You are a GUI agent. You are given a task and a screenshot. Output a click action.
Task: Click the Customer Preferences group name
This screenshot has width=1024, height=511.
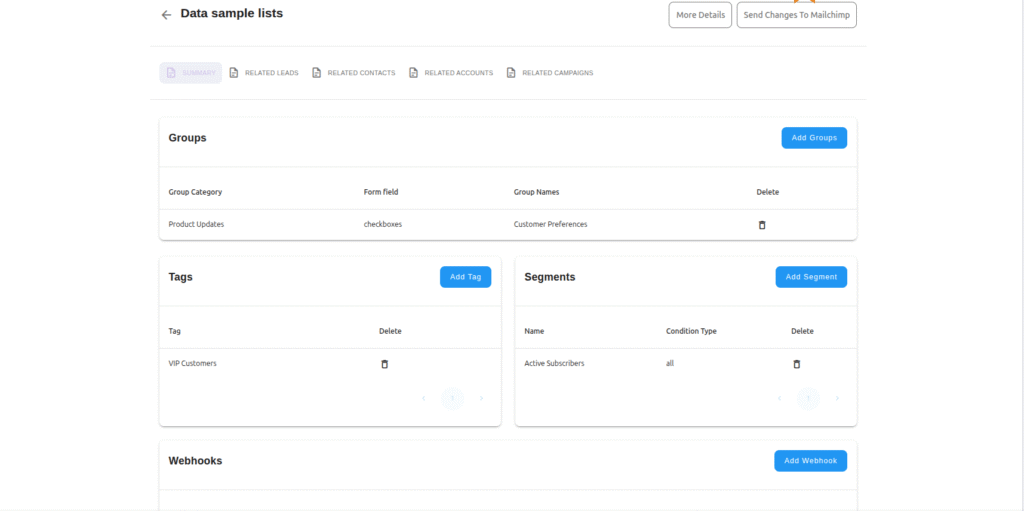point(551,224)
